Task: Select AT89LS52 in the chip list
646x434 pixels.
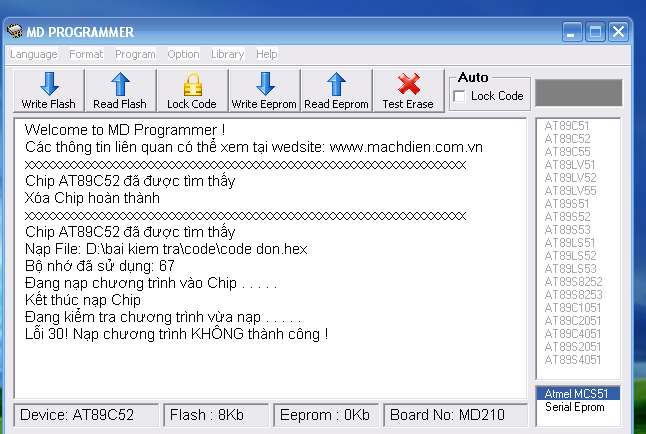Action: (570, 256)
